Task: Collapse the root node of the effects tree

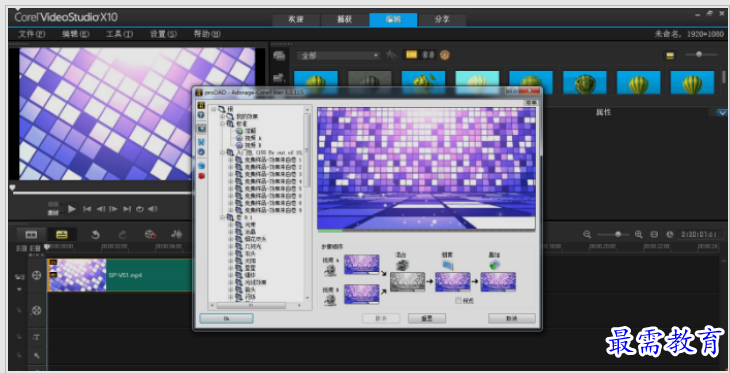Action: [x=214, y=109]
